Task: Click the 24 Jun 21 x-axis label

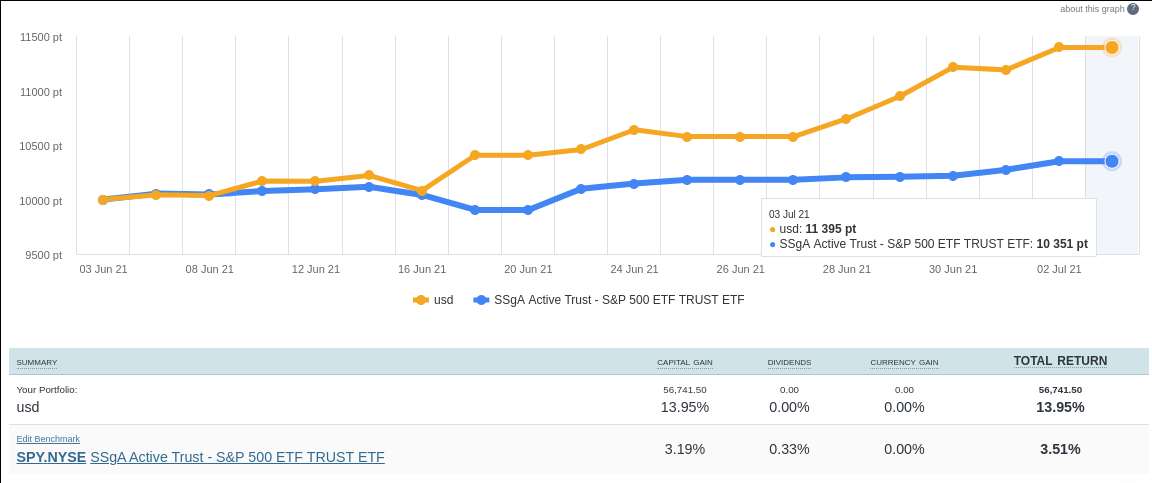Action: tap(634, 269)
